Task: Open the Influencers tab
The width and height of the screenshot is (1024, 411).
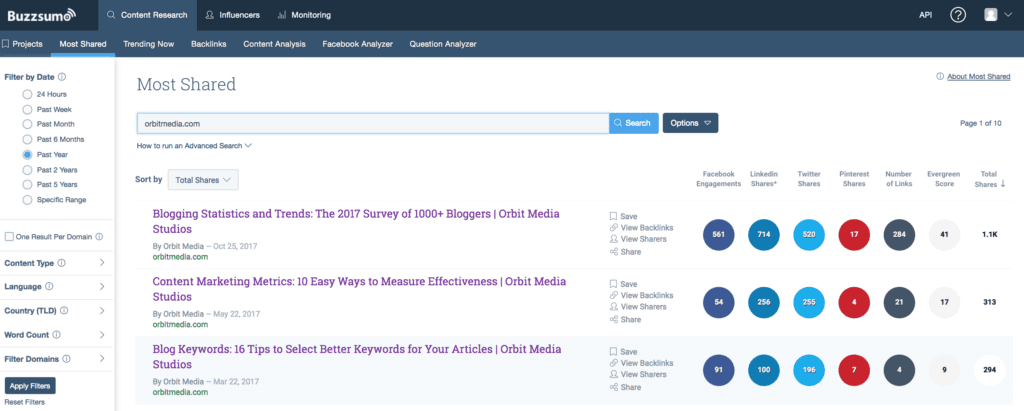Action: (232, 15)
